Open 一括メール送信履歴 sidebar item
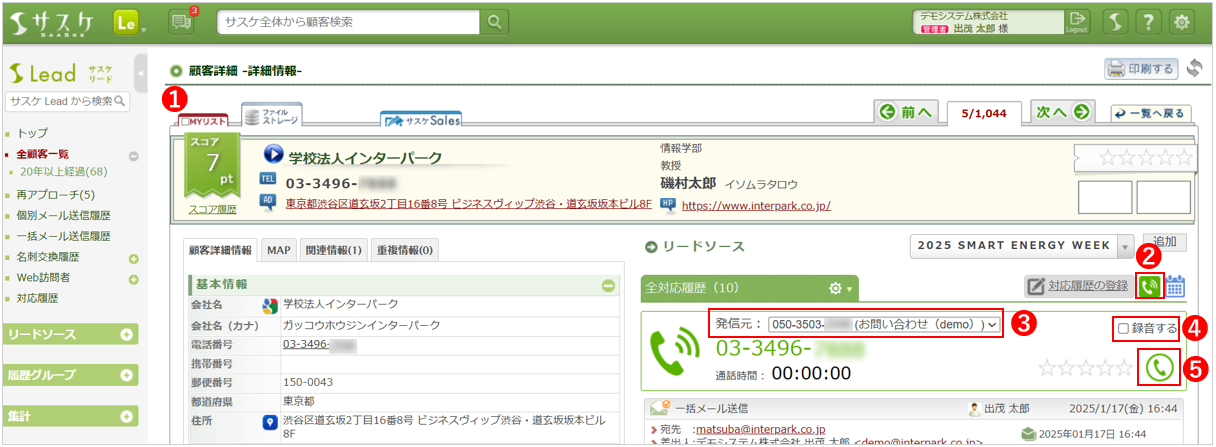The height and width of the screenshot is (447, 1216). tap(63, 236)
